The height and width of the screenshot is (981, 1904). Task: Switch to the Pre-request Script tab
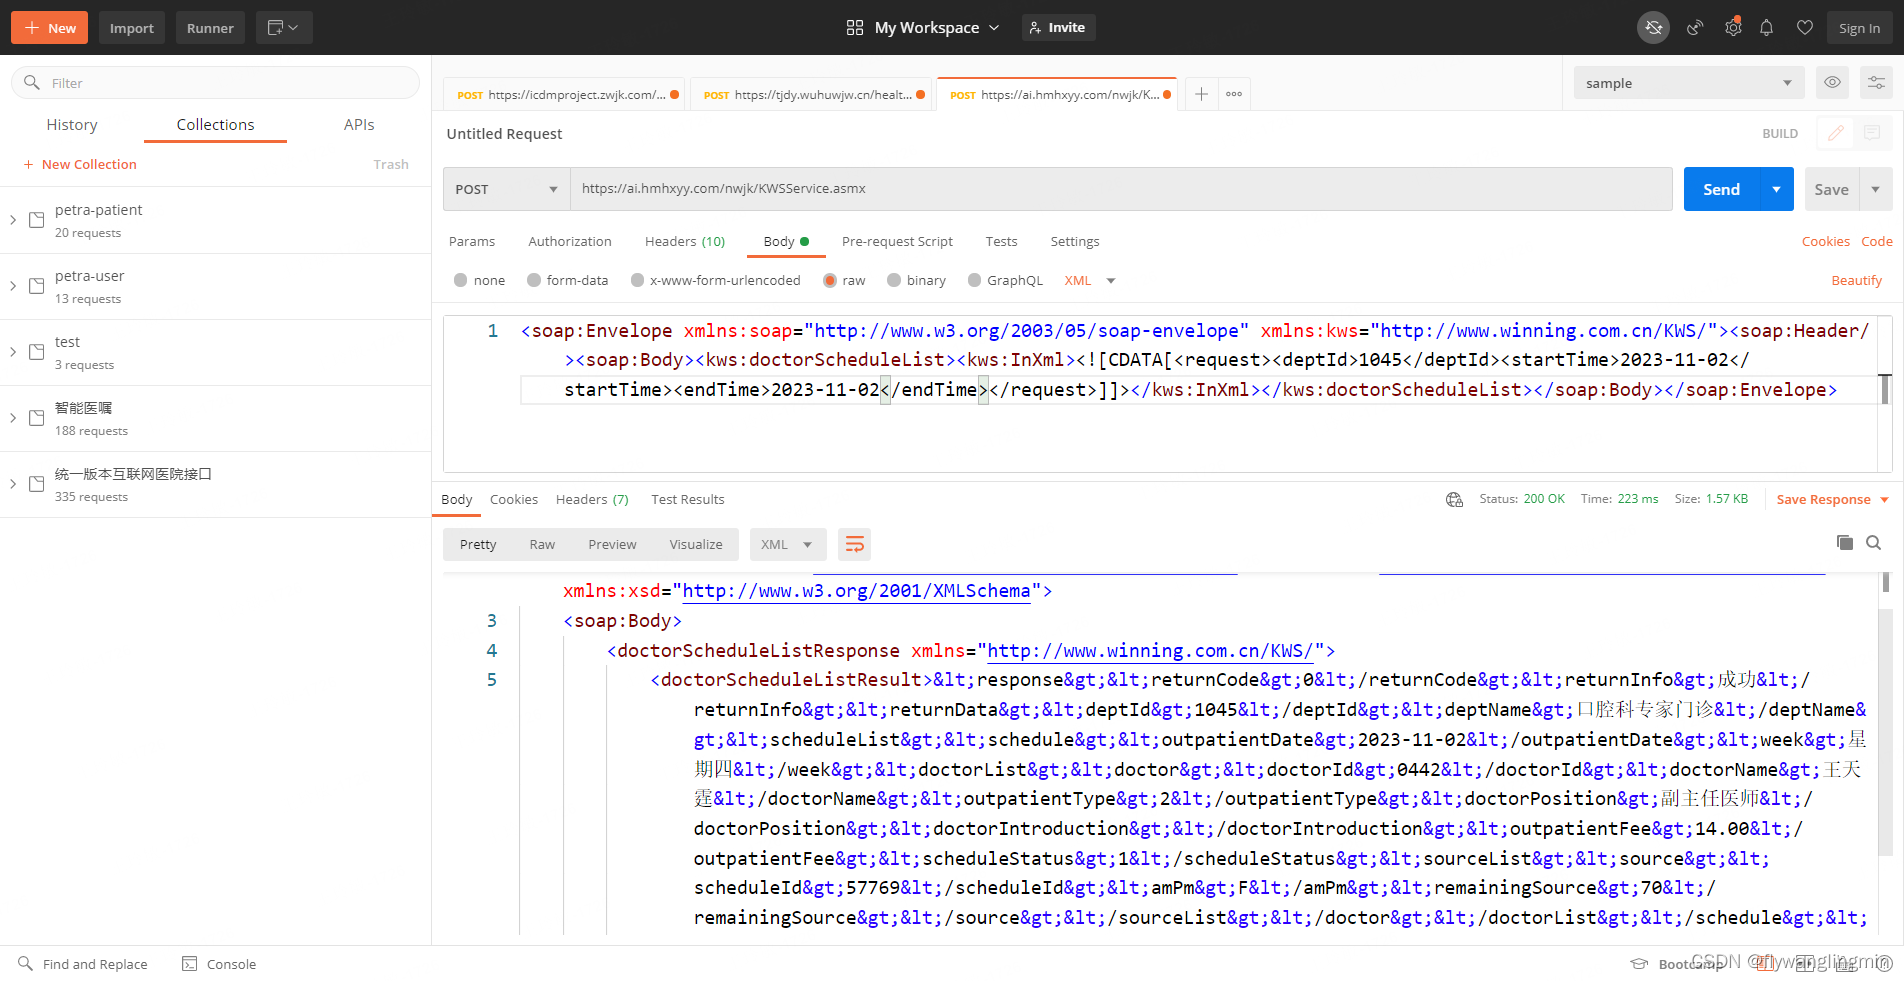point(897,241)
